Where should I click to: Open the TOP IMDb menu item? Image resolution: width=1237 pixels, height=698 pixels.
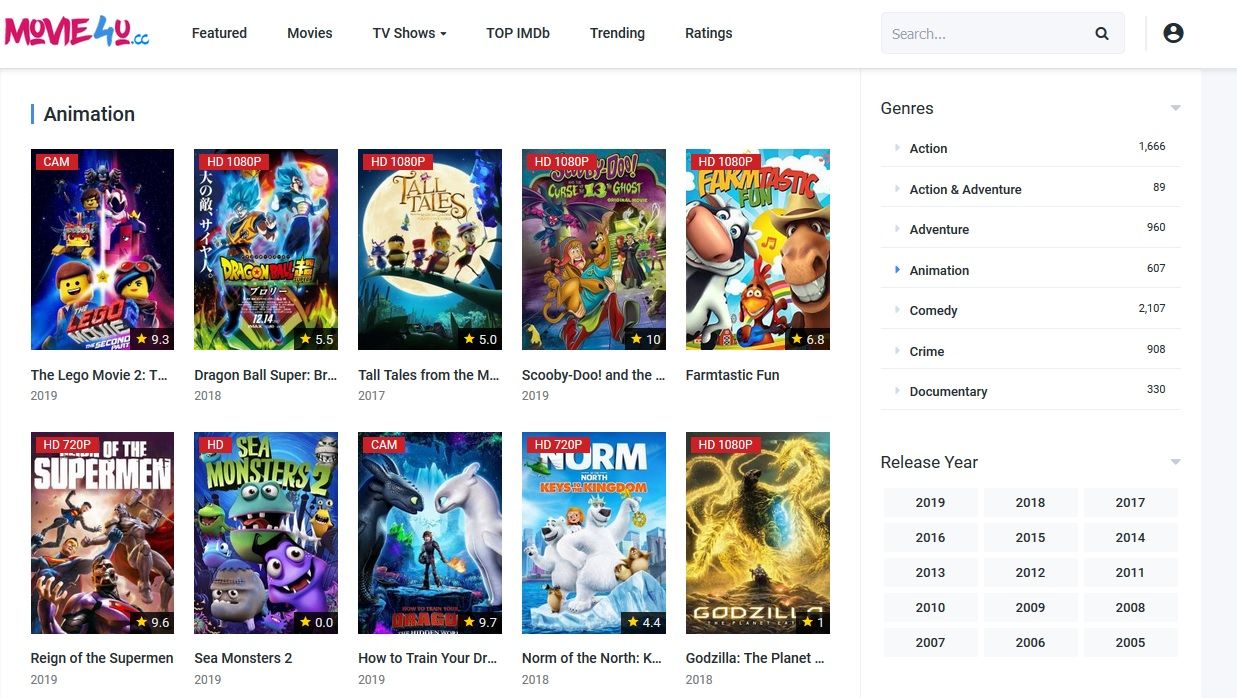518,33
